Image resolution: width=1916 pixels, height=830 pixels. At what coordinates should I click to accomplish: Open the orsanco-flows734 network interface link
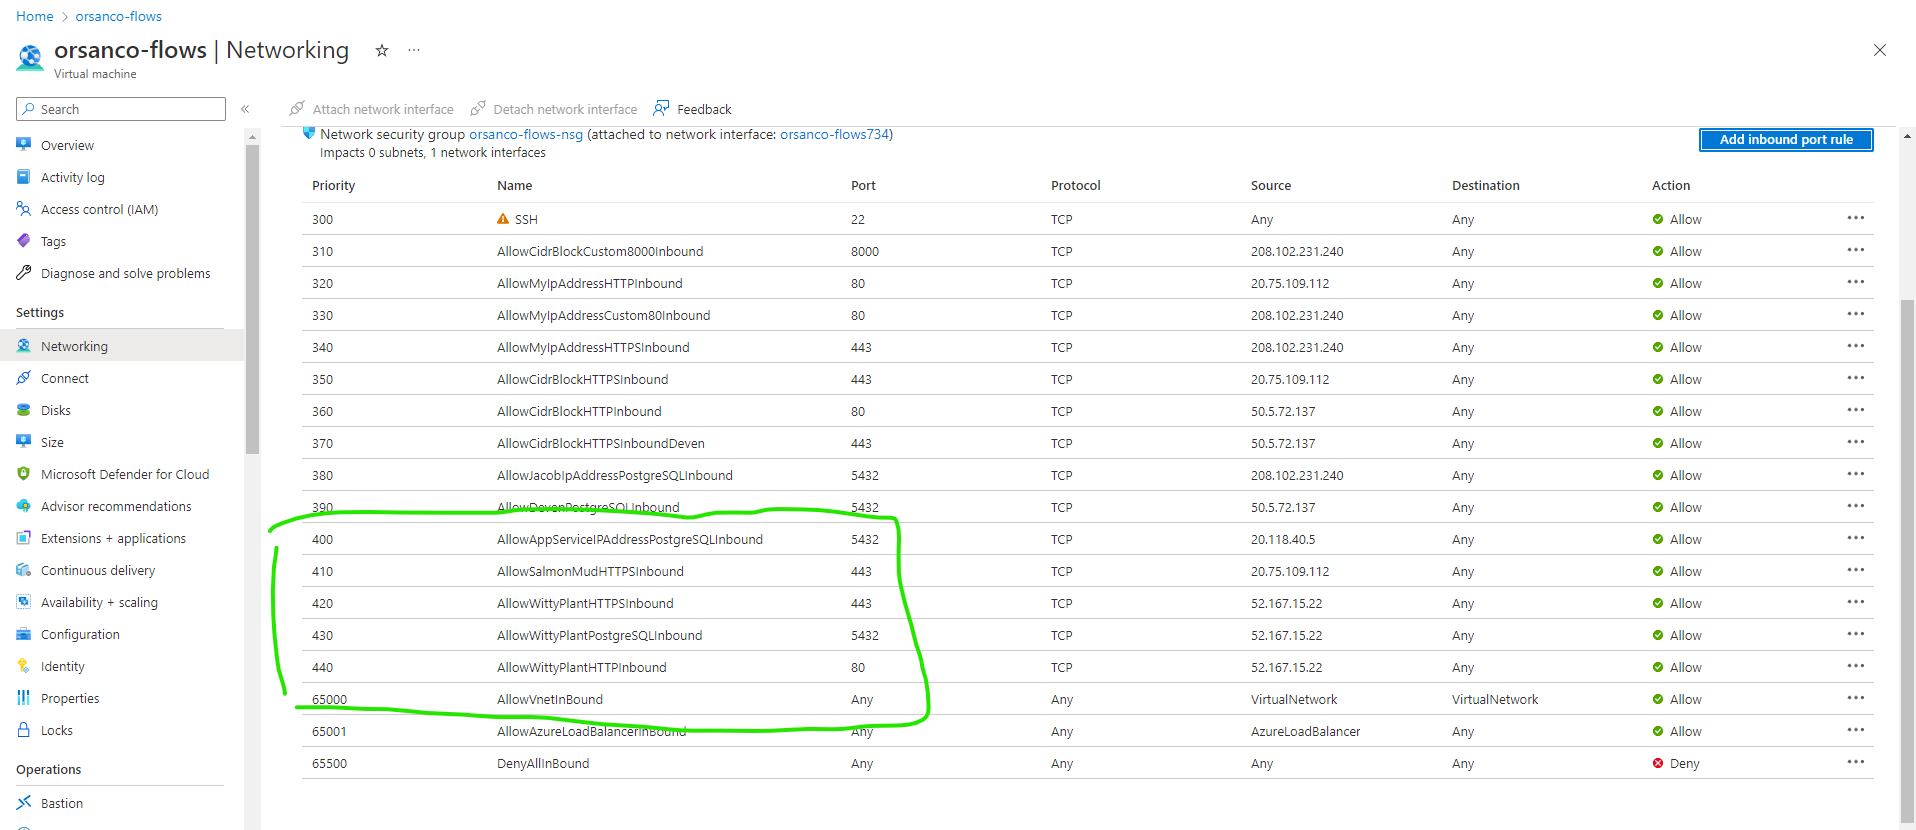pos(835,134)
